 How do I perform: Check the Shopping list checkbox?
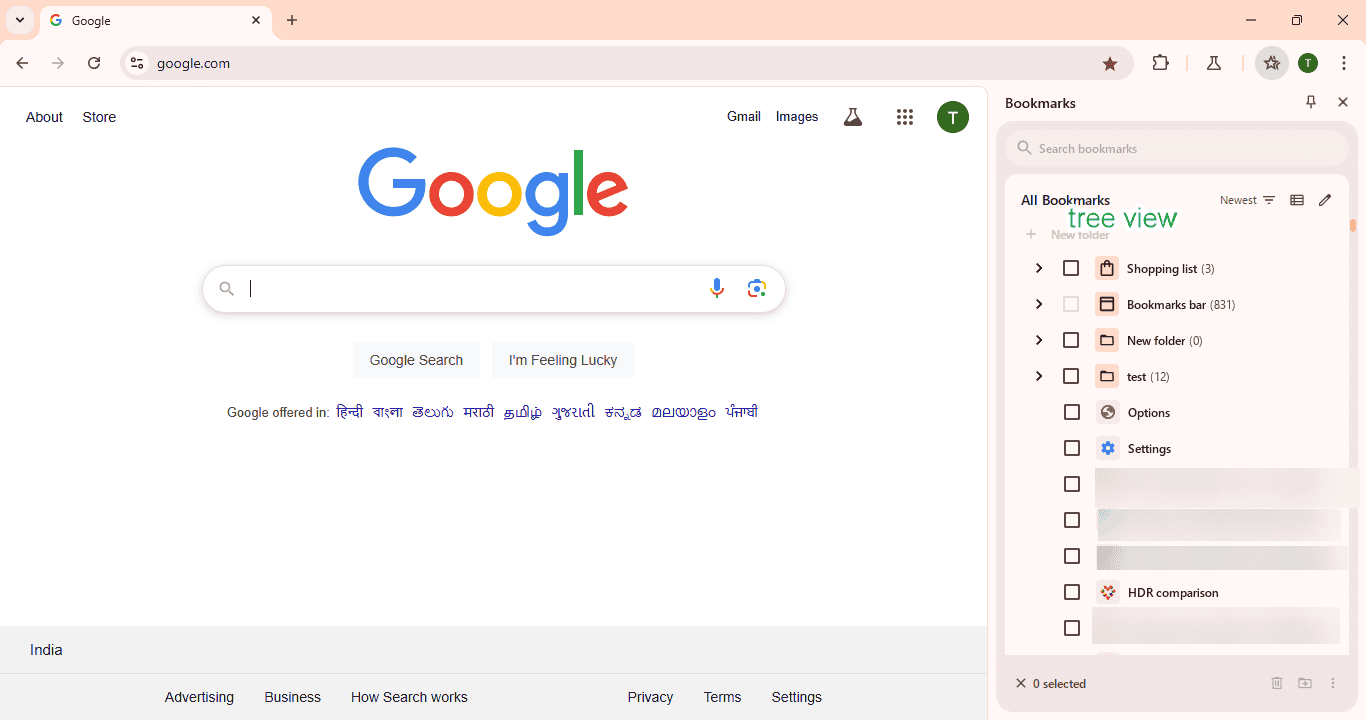pos(1071,268)
